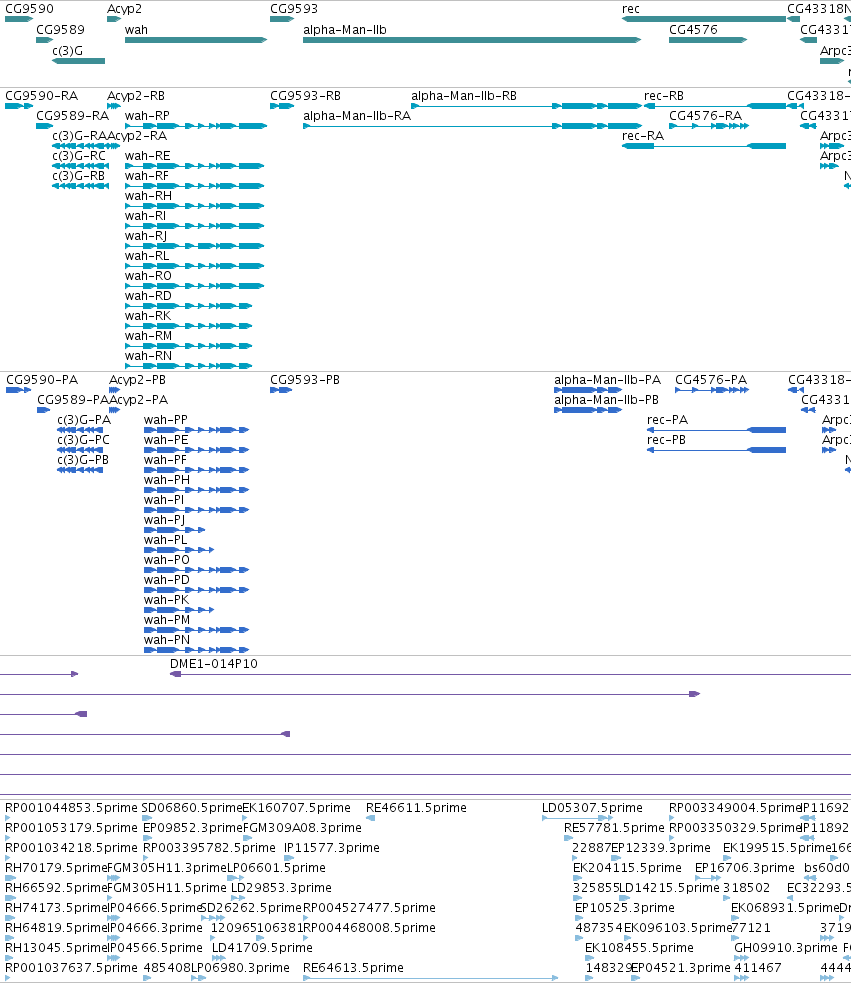Select EST GH09910.3prime
Screen dimensions: 851x983
click(x=786, y=948)
